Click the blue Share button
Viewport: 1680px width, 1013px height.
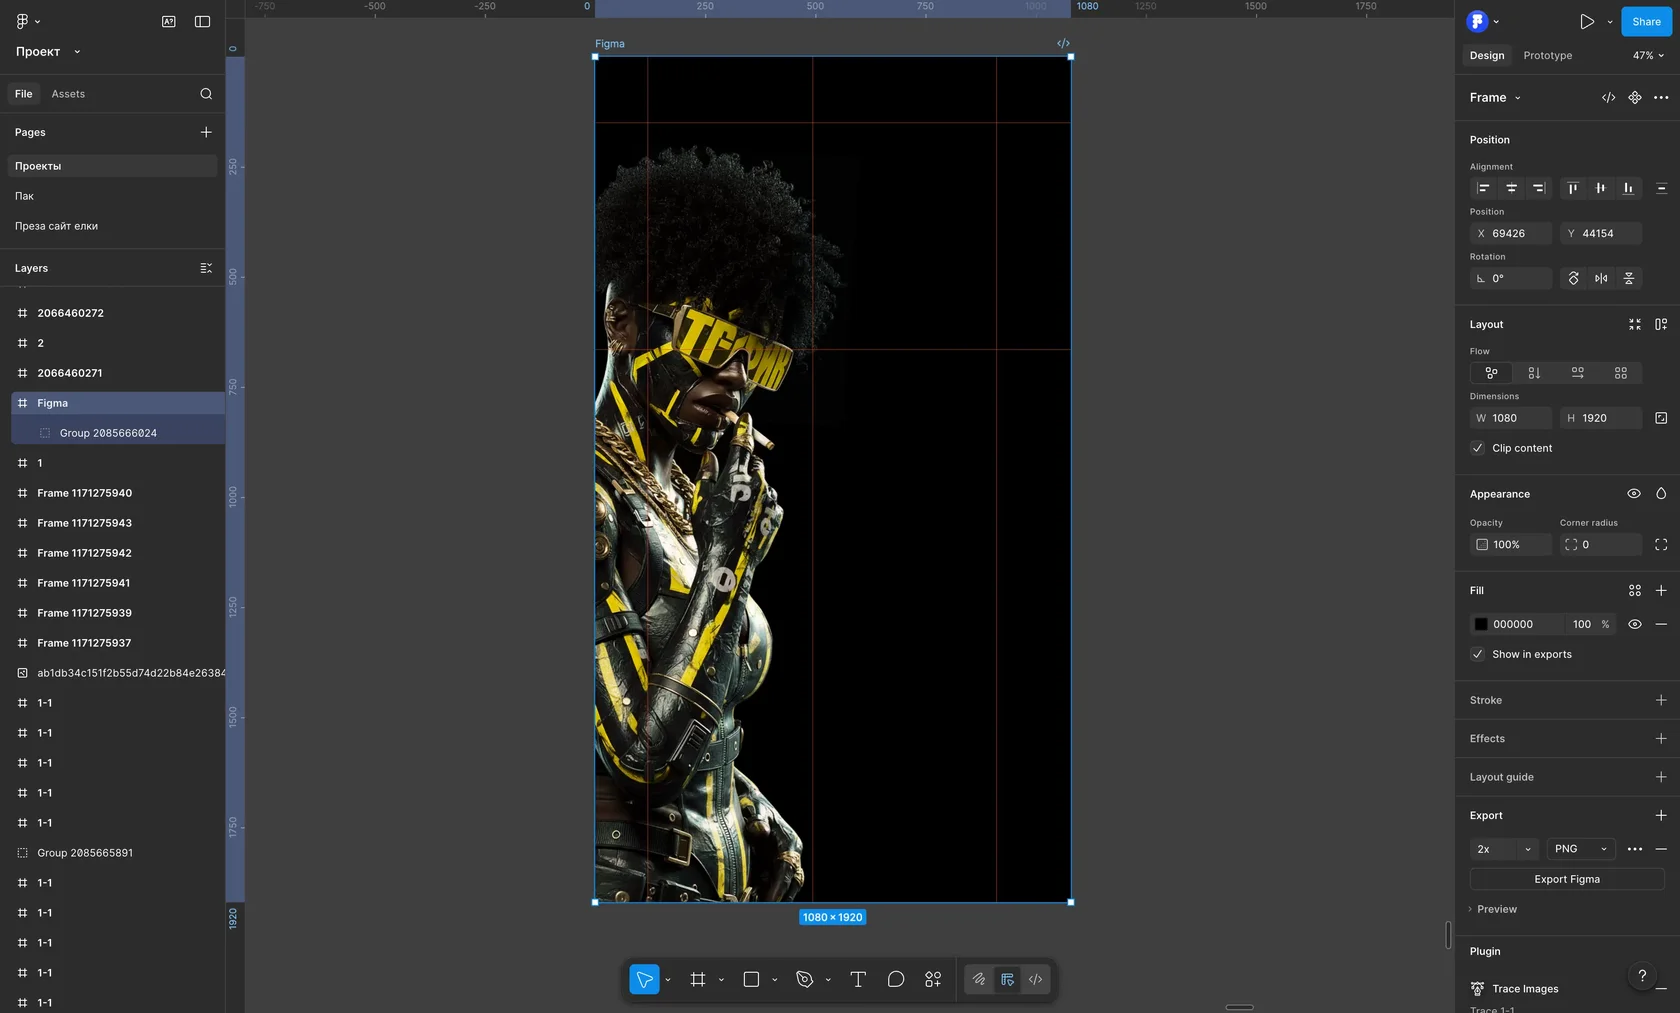click(x=1645, y=21)
